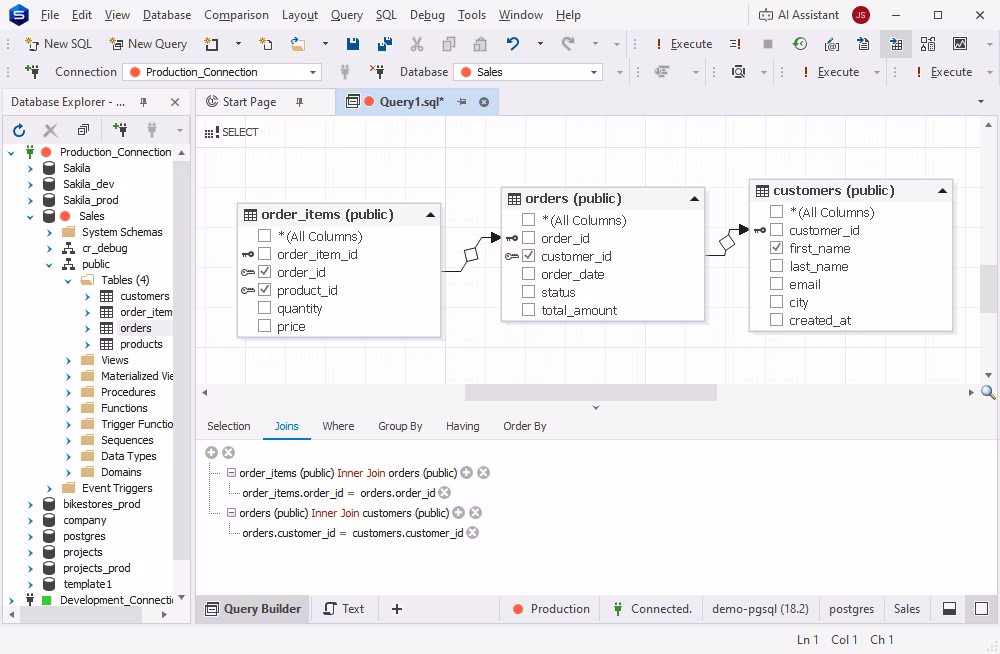Open the Comparison menu
This screenshot has width=1000, height=654.
236,15
